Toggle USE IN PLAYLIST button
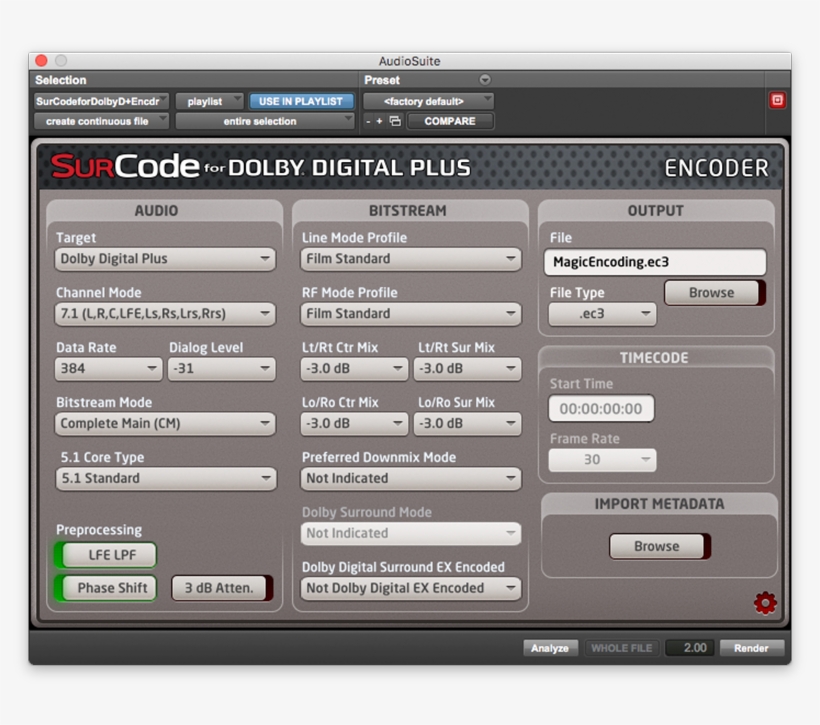This screenshot has width=820, height=725. click(301, 101)
